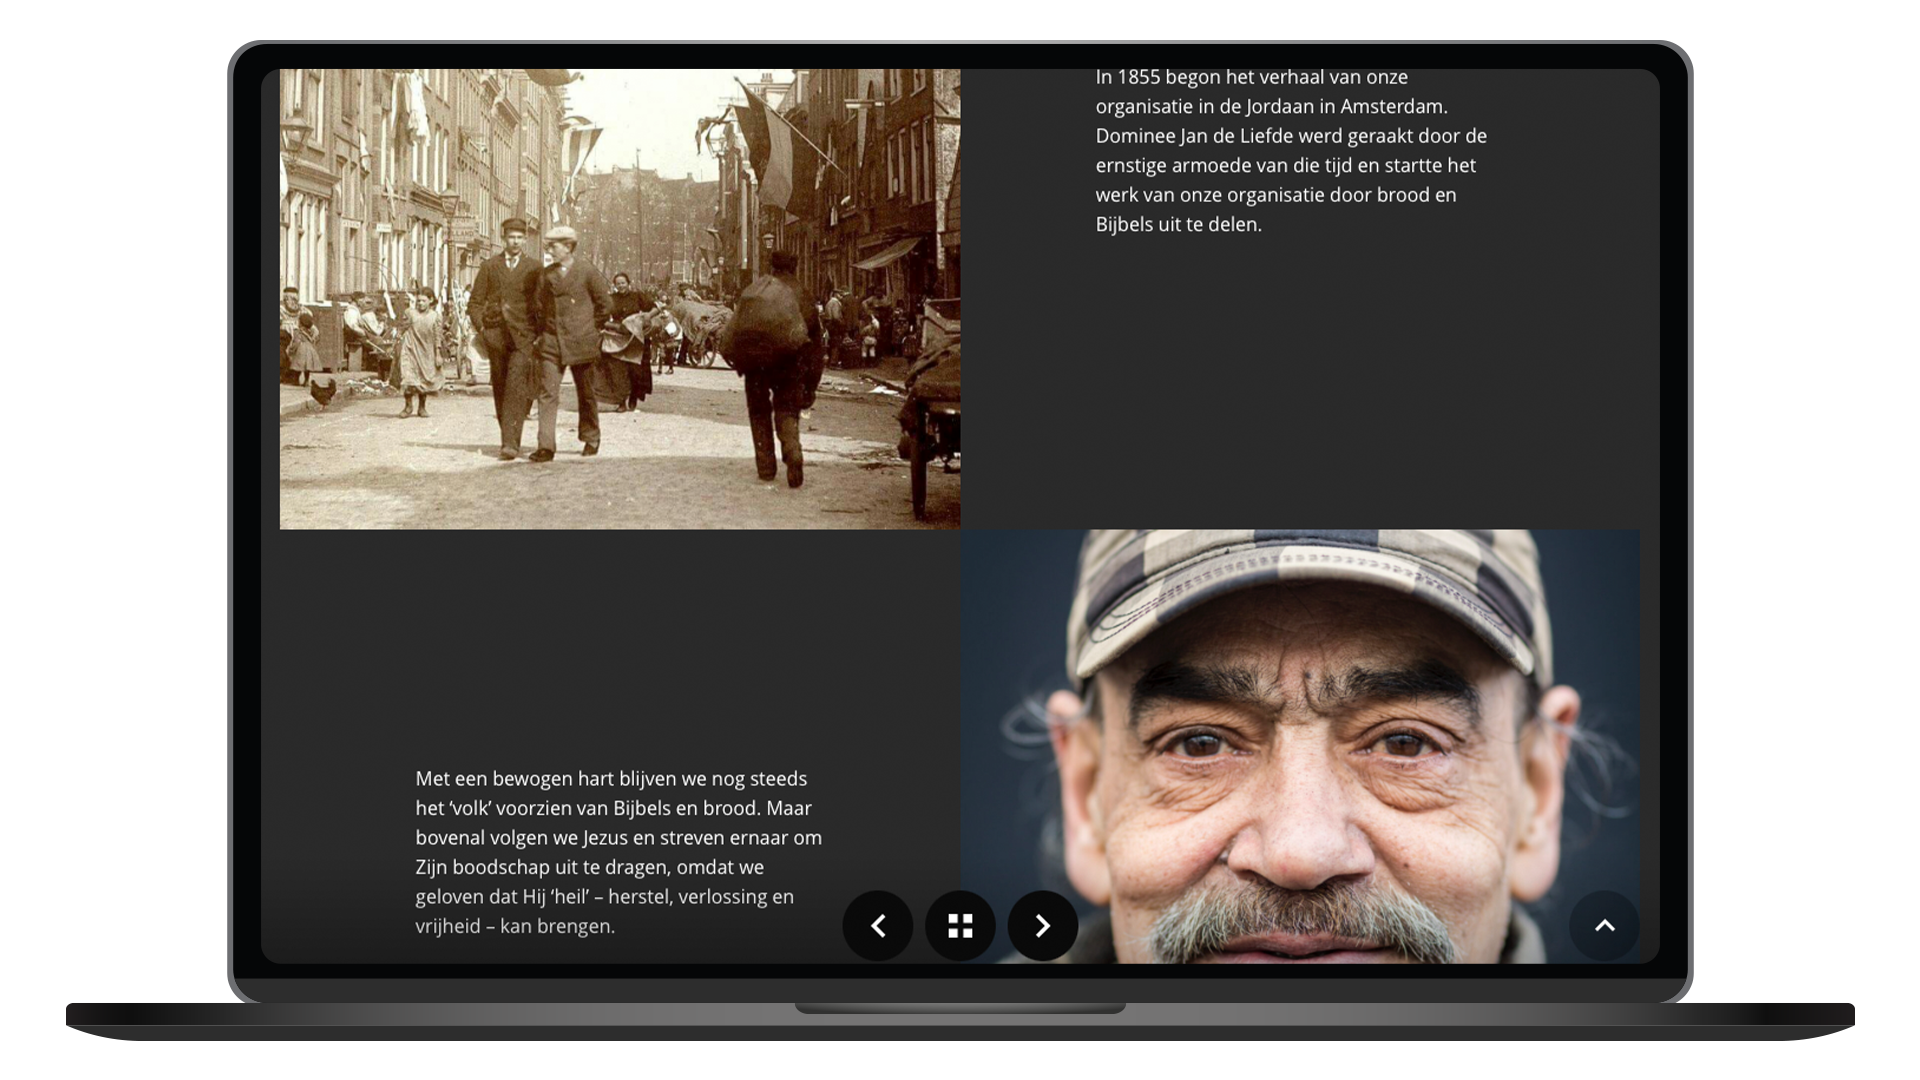The width and height of the screenshot is (1920, 1080).
Task: Click the historic Jordaan street photo
Action: pyautogui.click(x=619, y=298)
